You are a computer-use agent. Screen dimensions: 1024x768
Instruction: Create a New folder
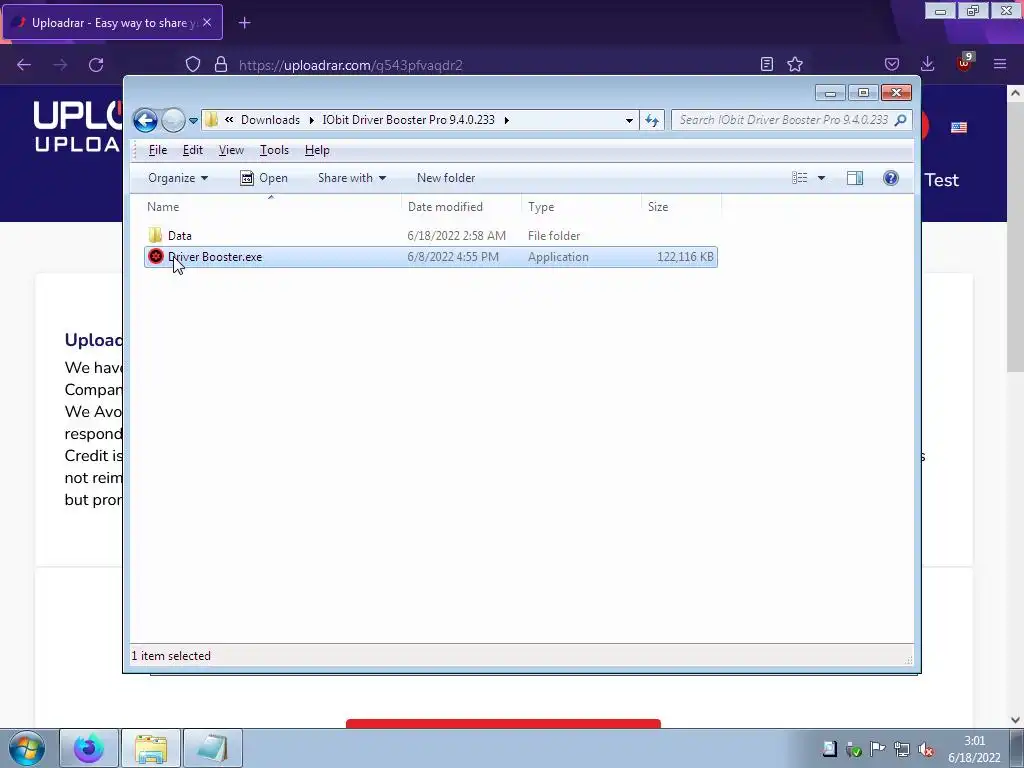pyautogui.click(x=446, y=178)
